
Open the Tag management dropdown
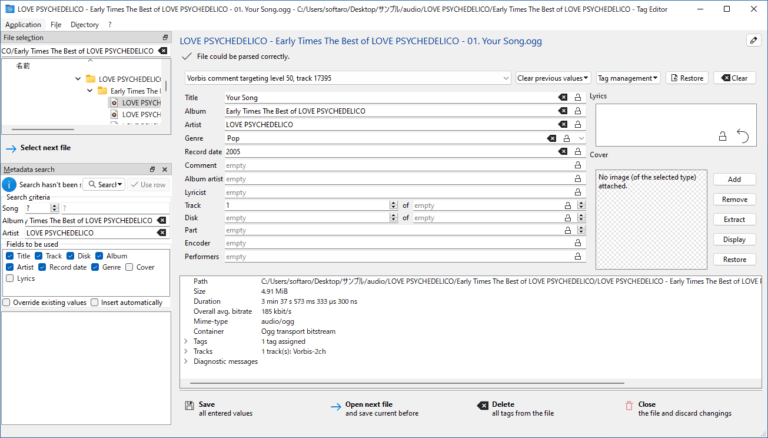pyautogui.click(x=628, y=78)
